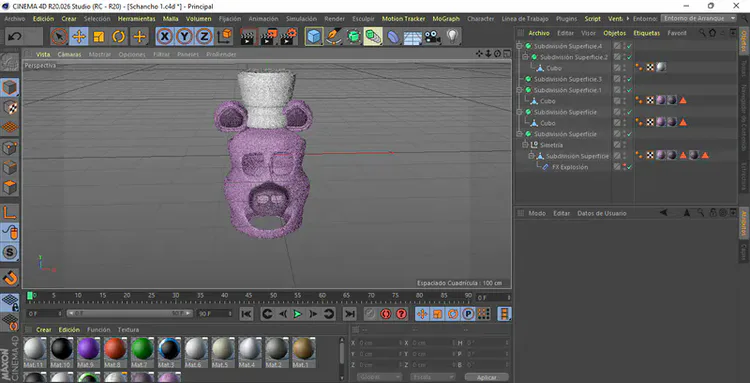
Task: Play the animation forward
Action: 298,314
